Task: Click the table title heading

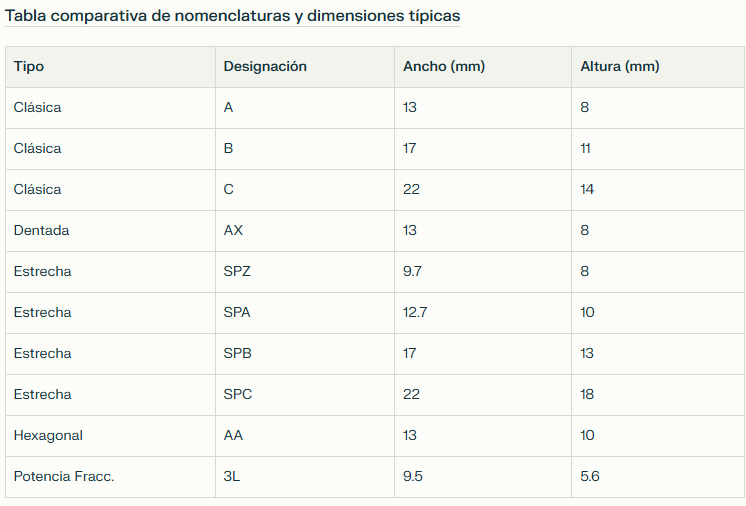Action: pos(232,16)
